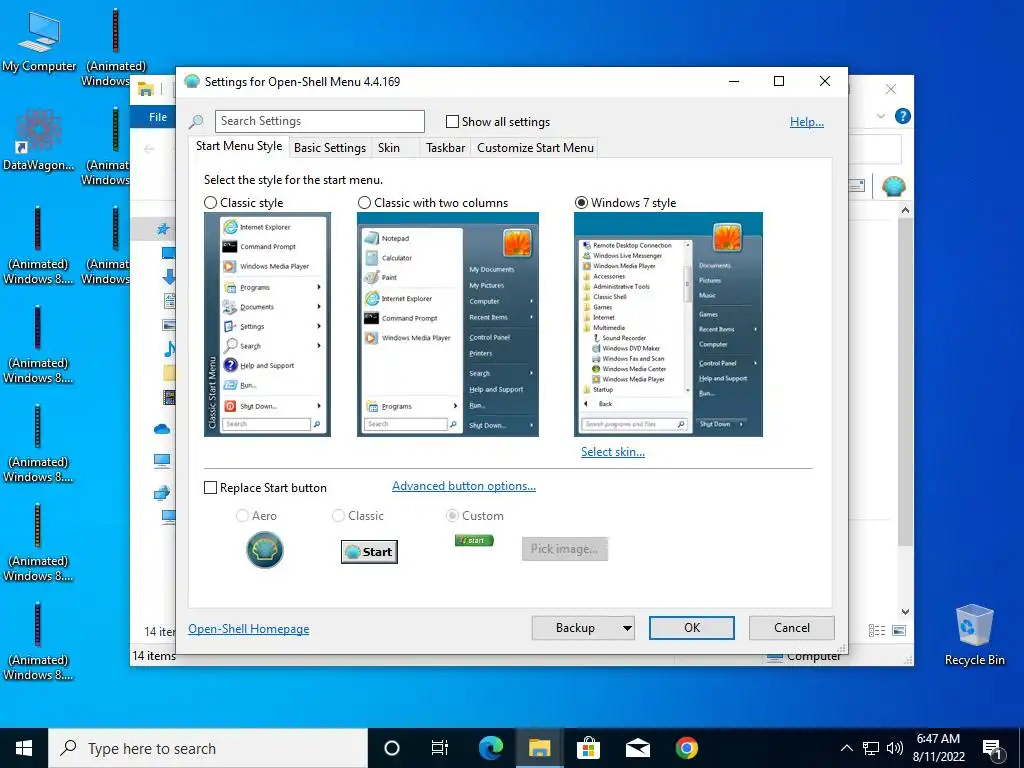
Task: Launch Google Chrome from the taskbar
Action: (686, 748)
